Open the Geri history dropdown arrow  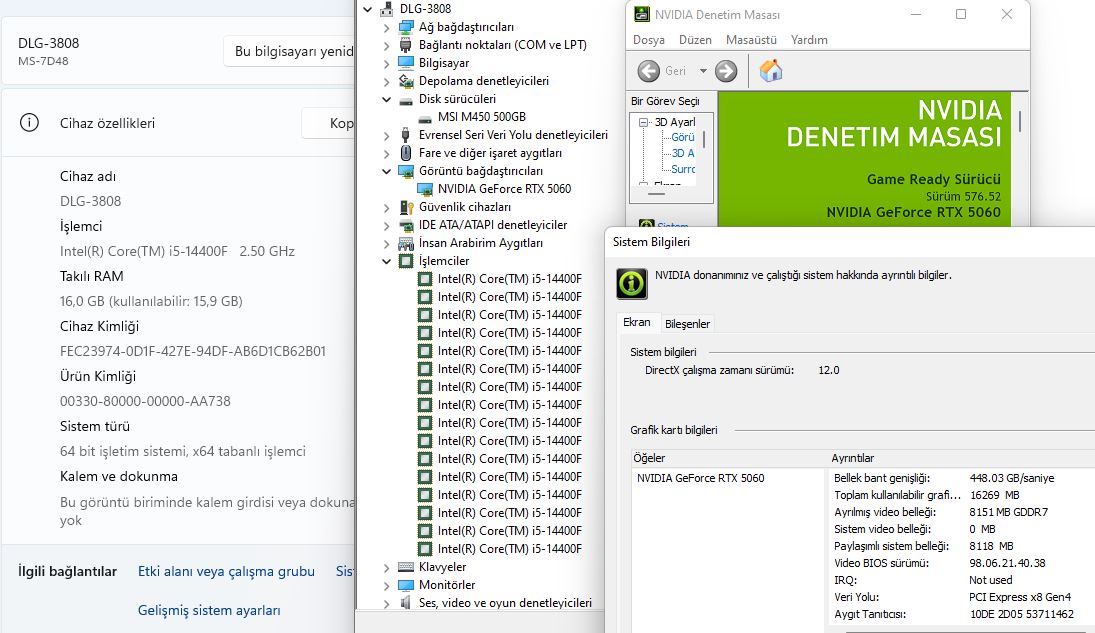703,71
